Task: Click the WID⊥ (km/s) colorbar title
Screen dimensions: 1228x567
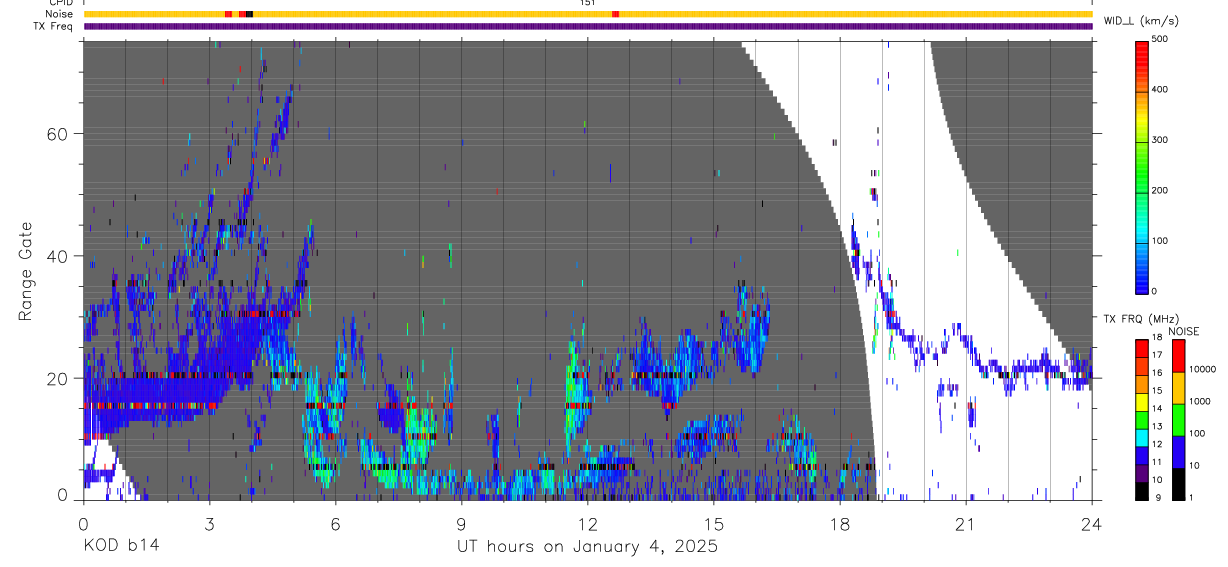Action: (1139, 20)
